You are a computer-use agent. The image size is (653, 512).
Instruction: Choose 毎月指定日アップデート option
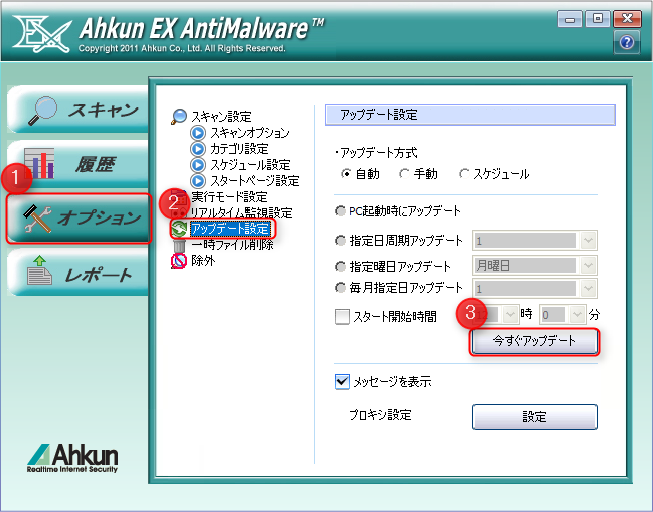click(x=340, y=288)
